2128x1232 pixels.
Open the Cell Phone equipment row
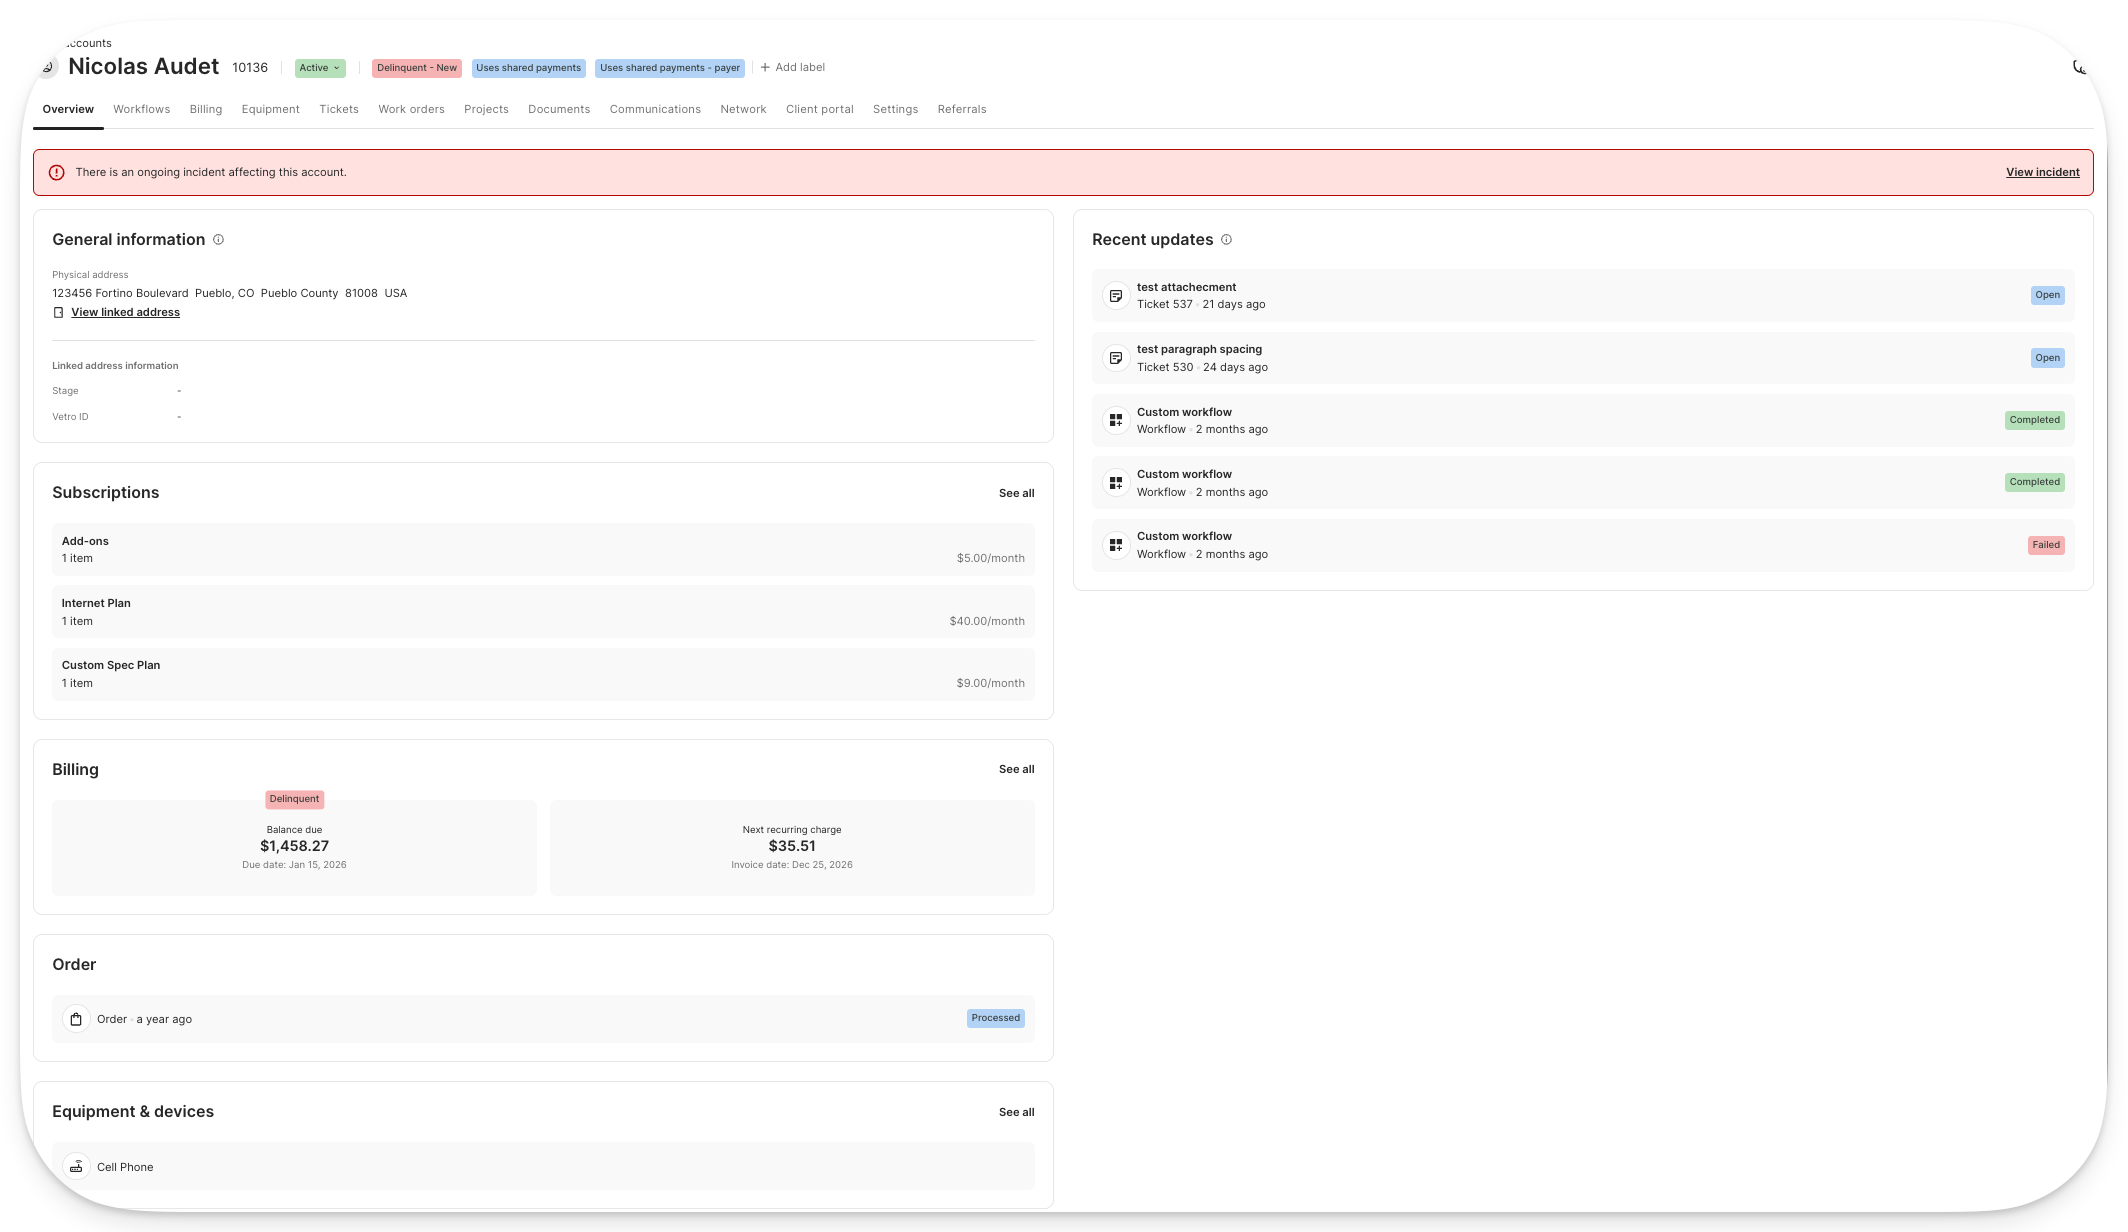[543, 1167]
